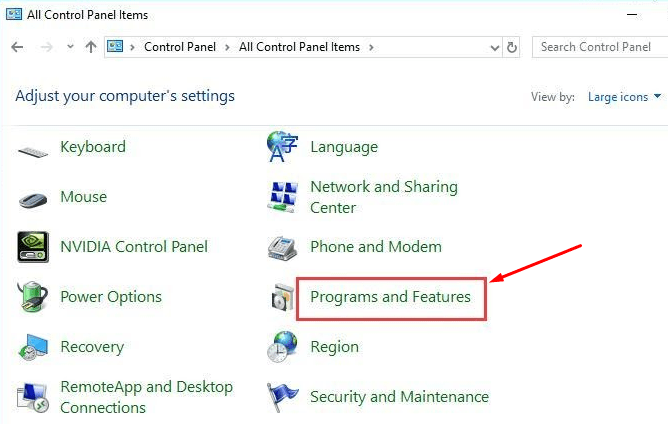Click the Power Options battery icon
Screen dimensions: 668x424
pos(33,297)
